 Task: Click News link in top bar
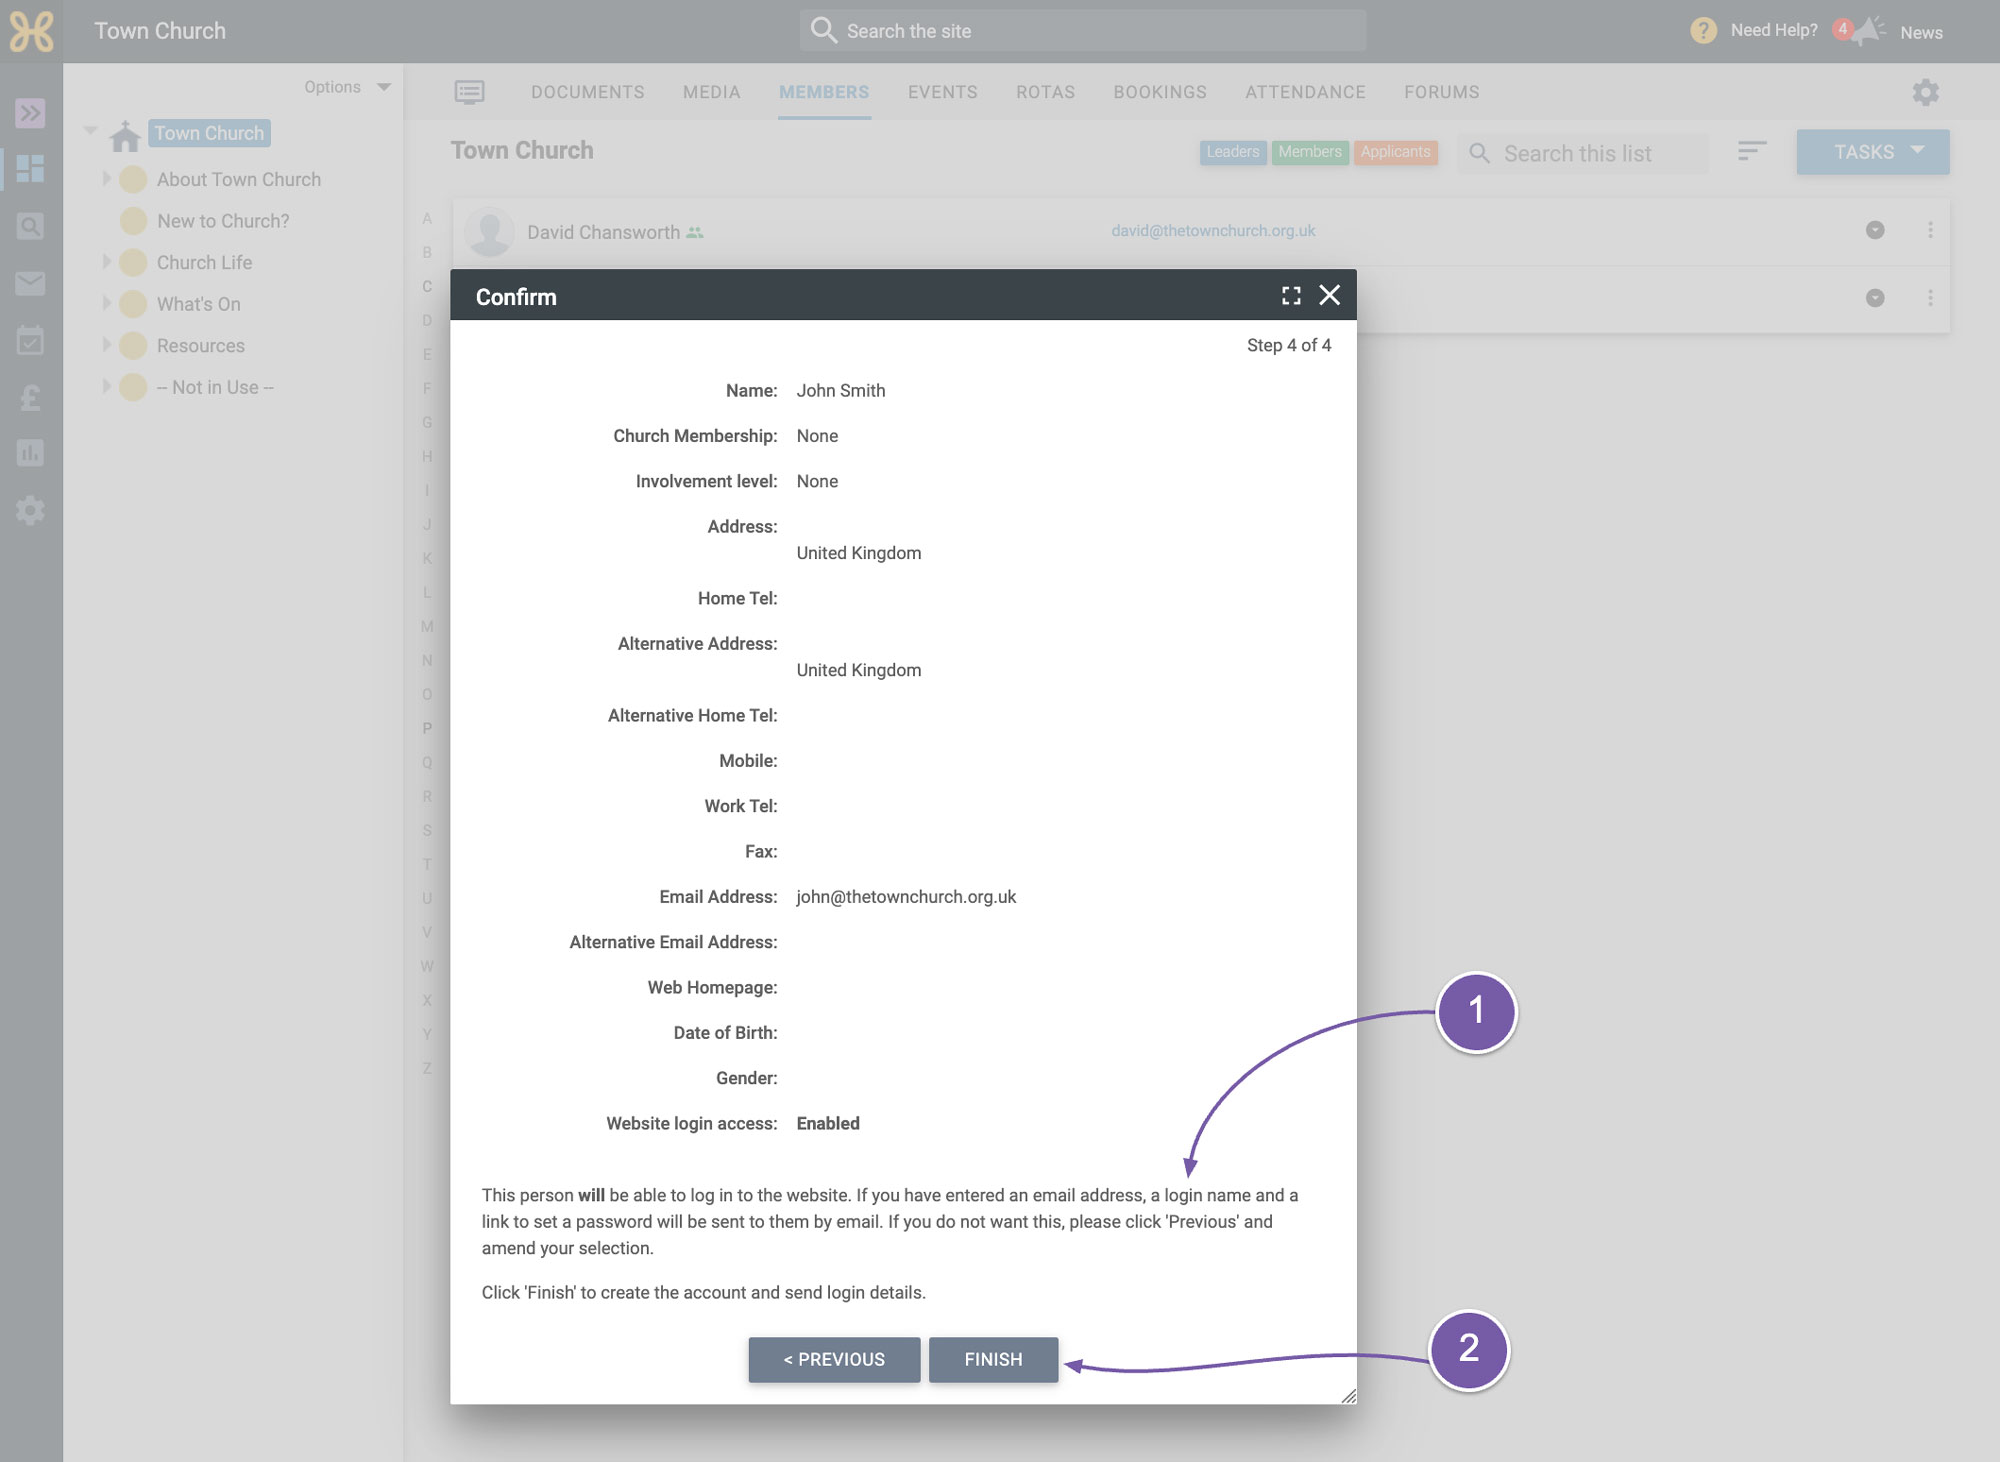click(x=1921, y=32)
